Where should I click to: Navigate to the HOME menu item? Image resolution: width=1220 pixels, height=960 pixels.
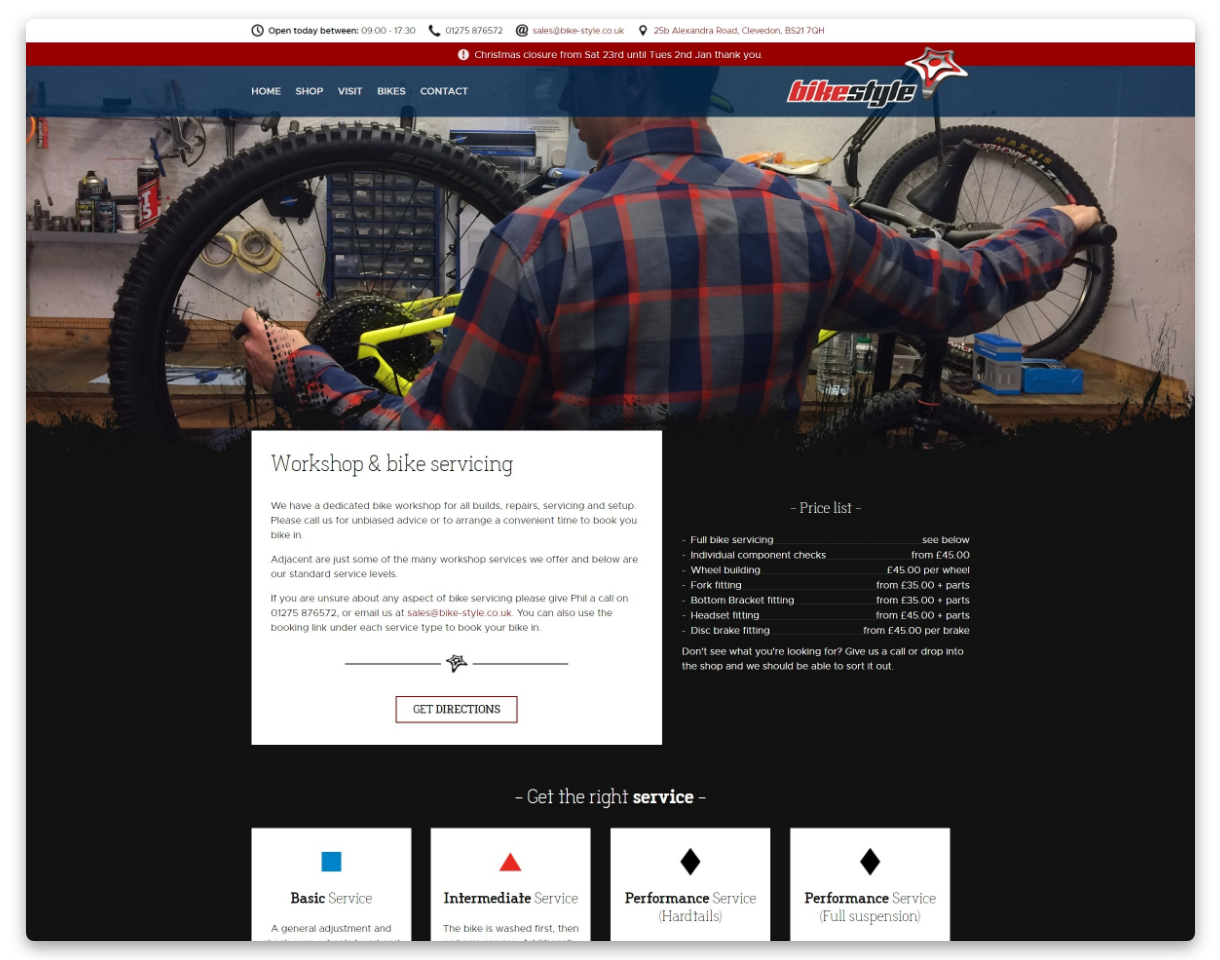(x=265, y=91)
